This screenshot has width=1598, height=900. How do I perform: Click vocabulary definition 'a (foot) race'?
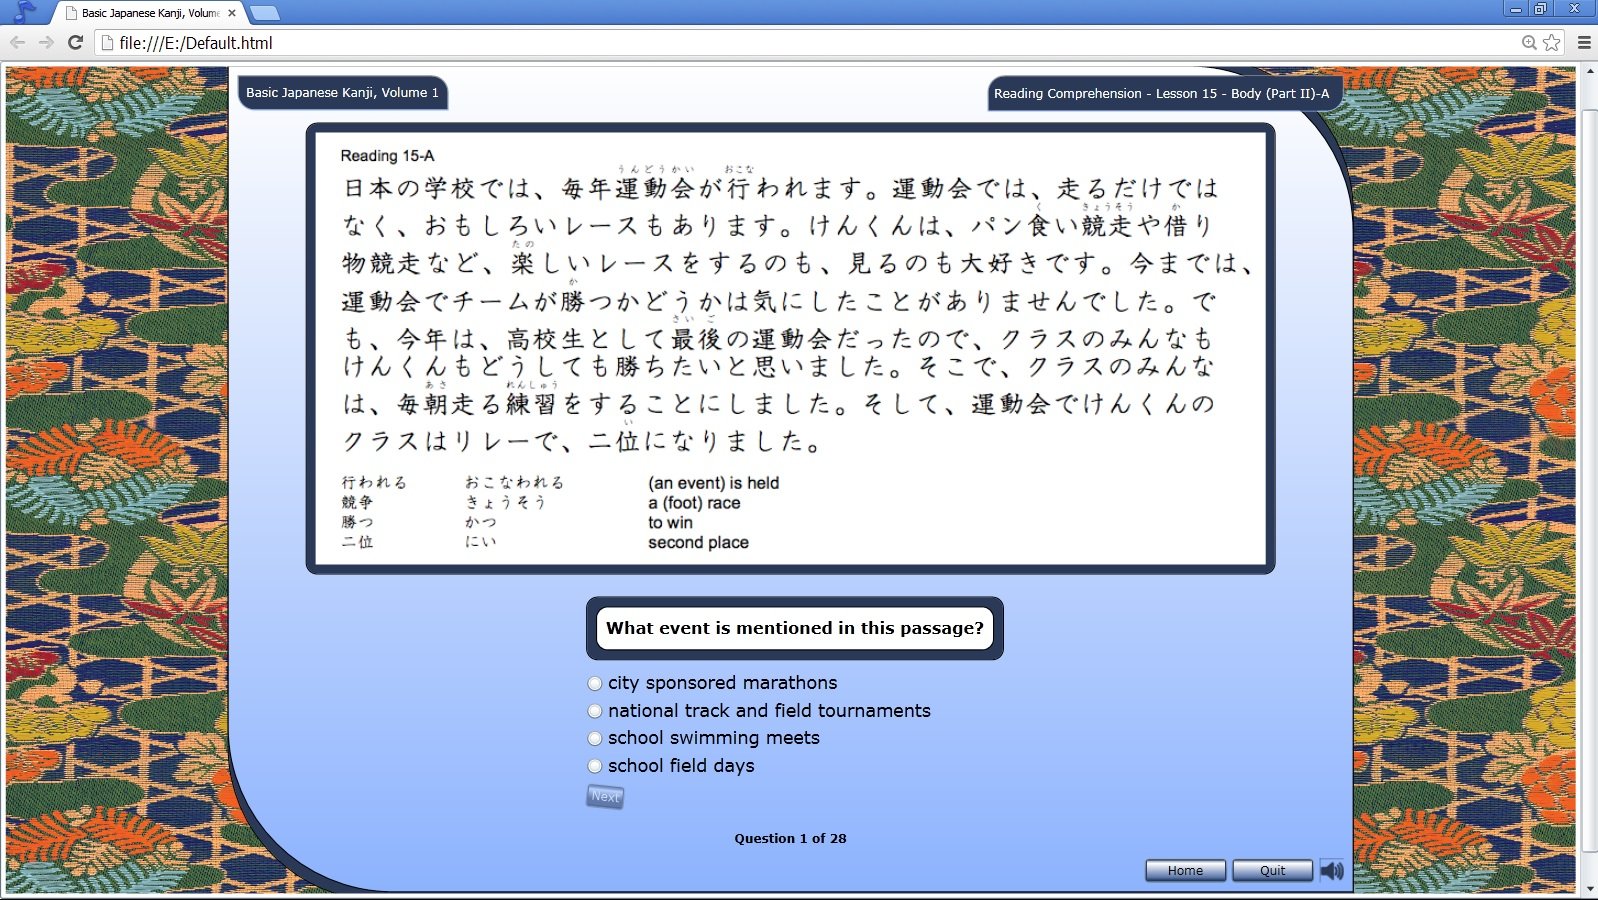[x=694, y=503]
